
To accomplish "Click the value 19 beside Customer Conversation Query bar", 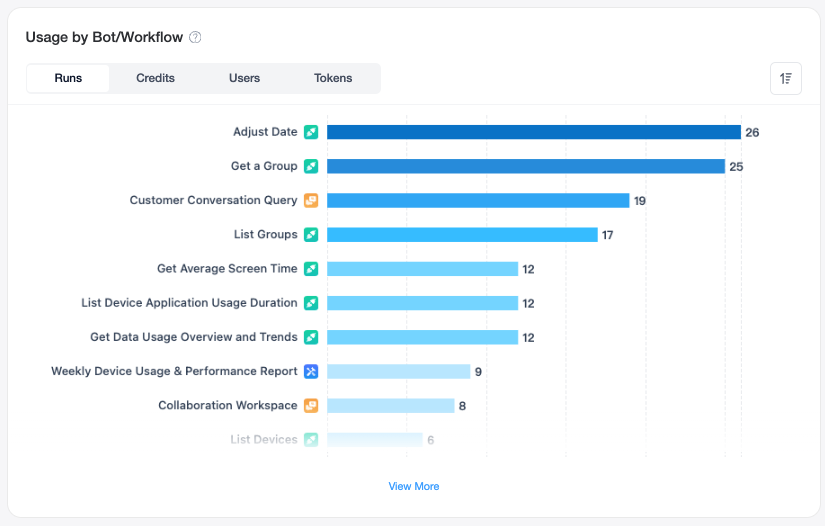I will click(x=640, y=201).
